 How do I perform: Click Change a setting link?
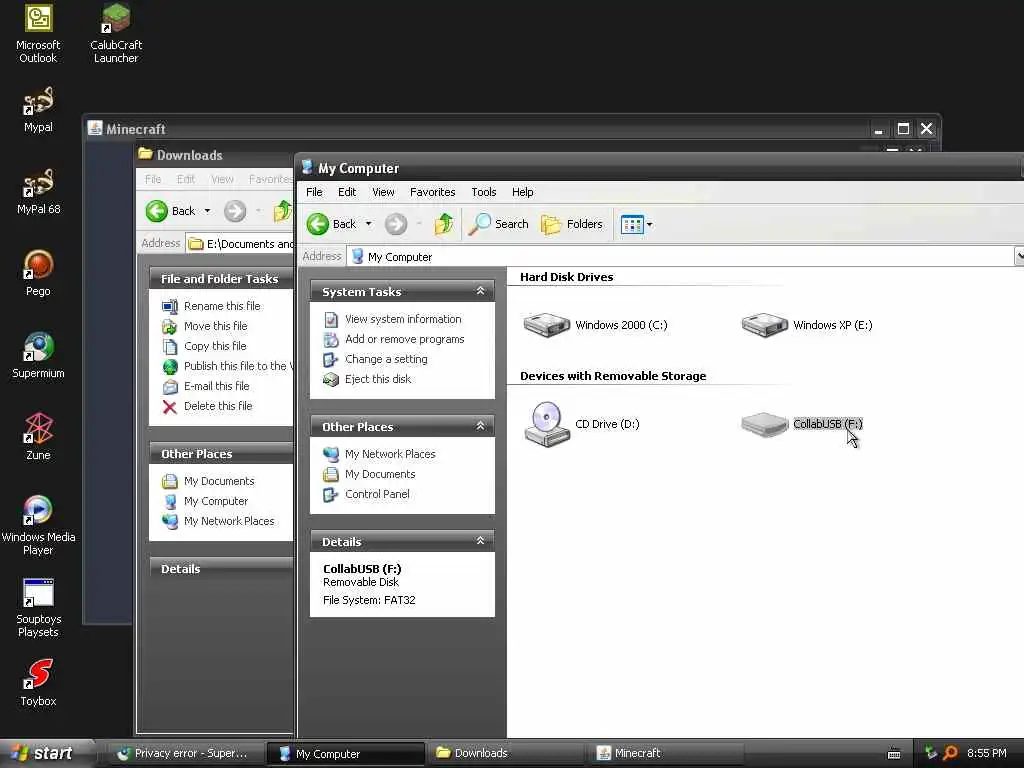pyautogui.click(x=386, y=359)
